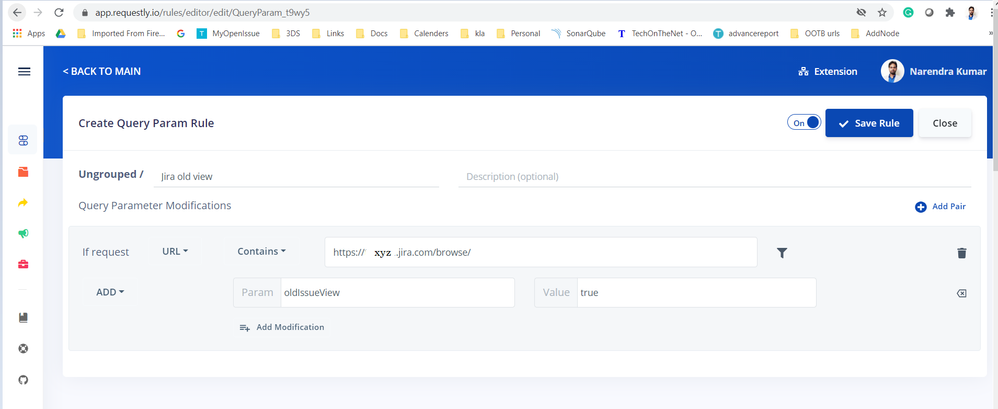
Task: Focus the Description optional field
Action: [715, 177]
